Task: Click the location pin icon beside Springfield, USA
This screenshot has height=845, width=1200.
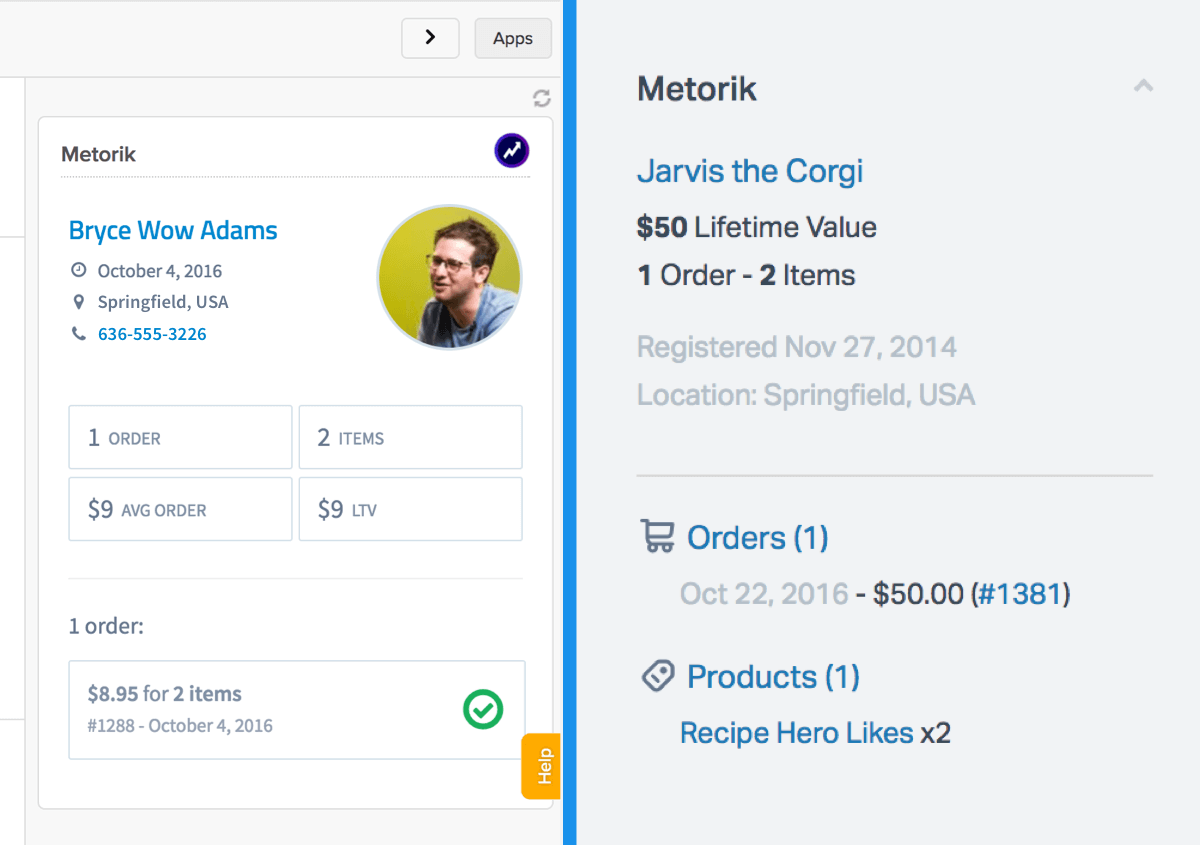Action: coord(79,302)
